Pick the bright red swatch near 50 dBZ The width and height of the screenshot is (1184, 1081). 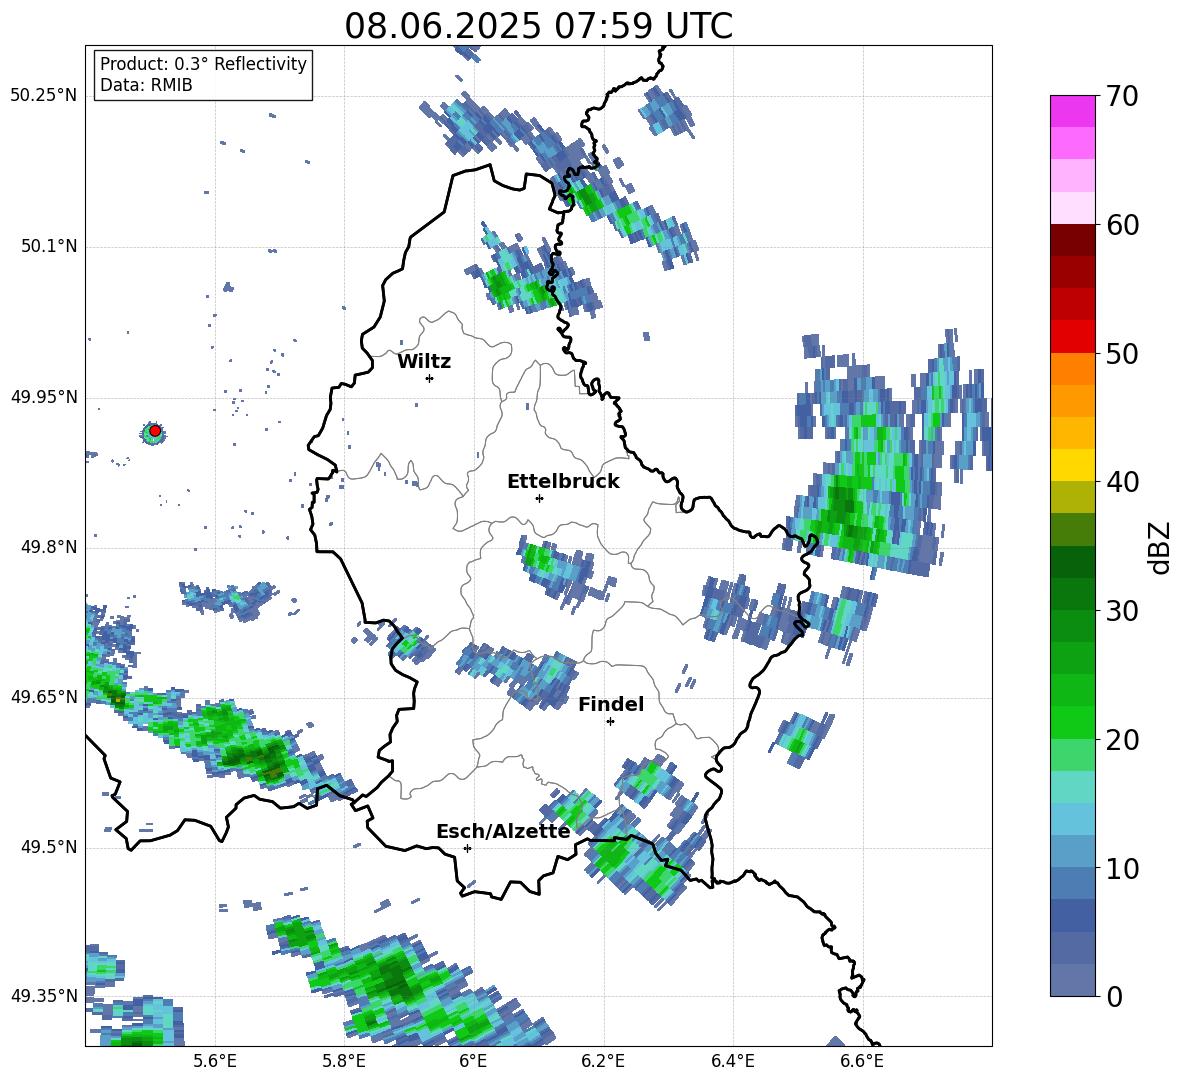coord(1072,337)
